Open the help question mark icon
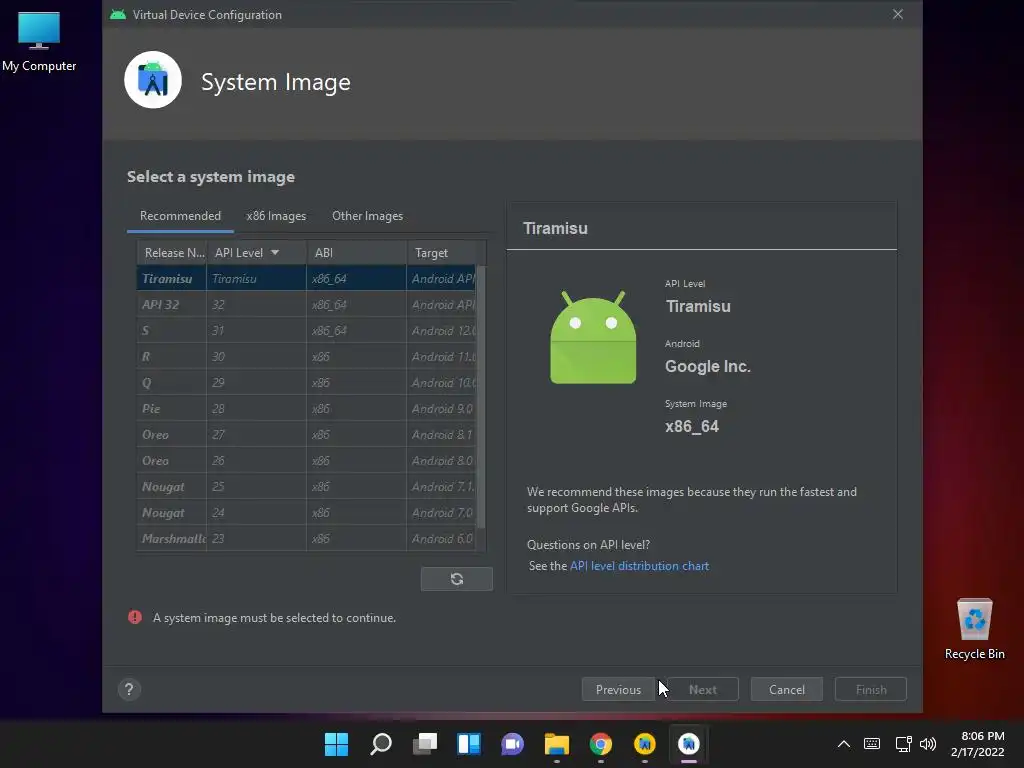 129,689
